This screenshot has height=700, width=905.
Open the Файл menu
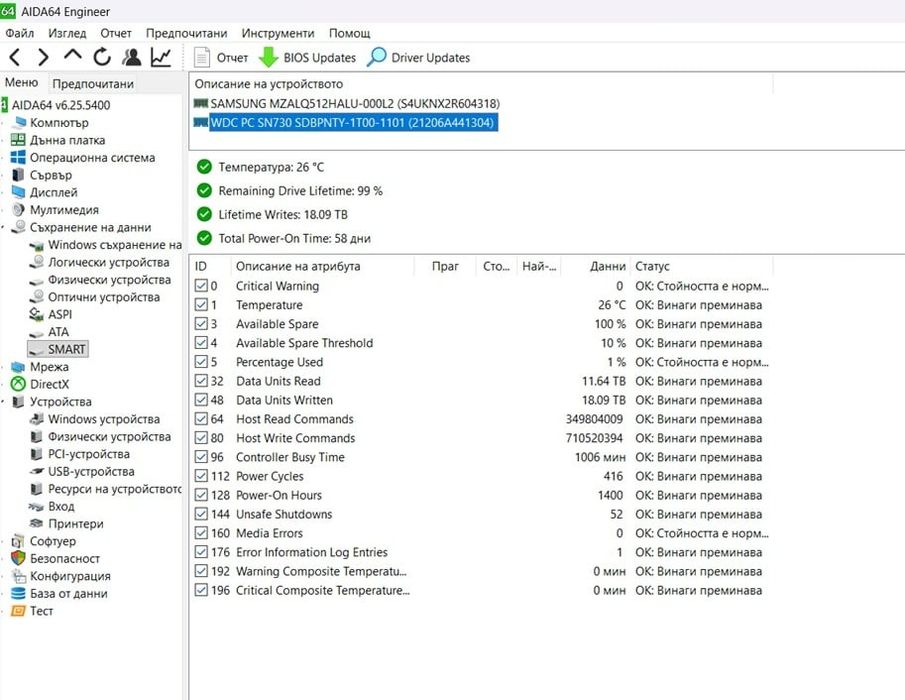[20, 33]
